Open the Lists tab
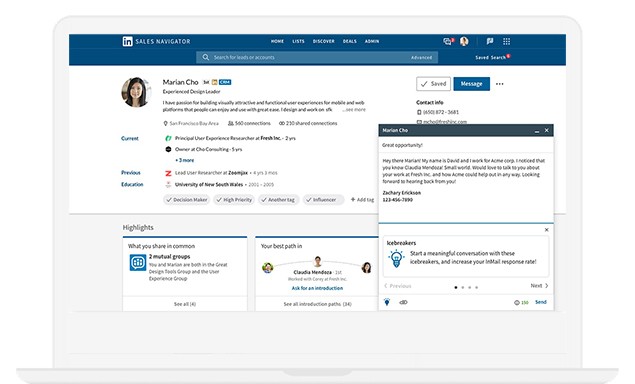This screenshot has height=384, width=635. 298,41
